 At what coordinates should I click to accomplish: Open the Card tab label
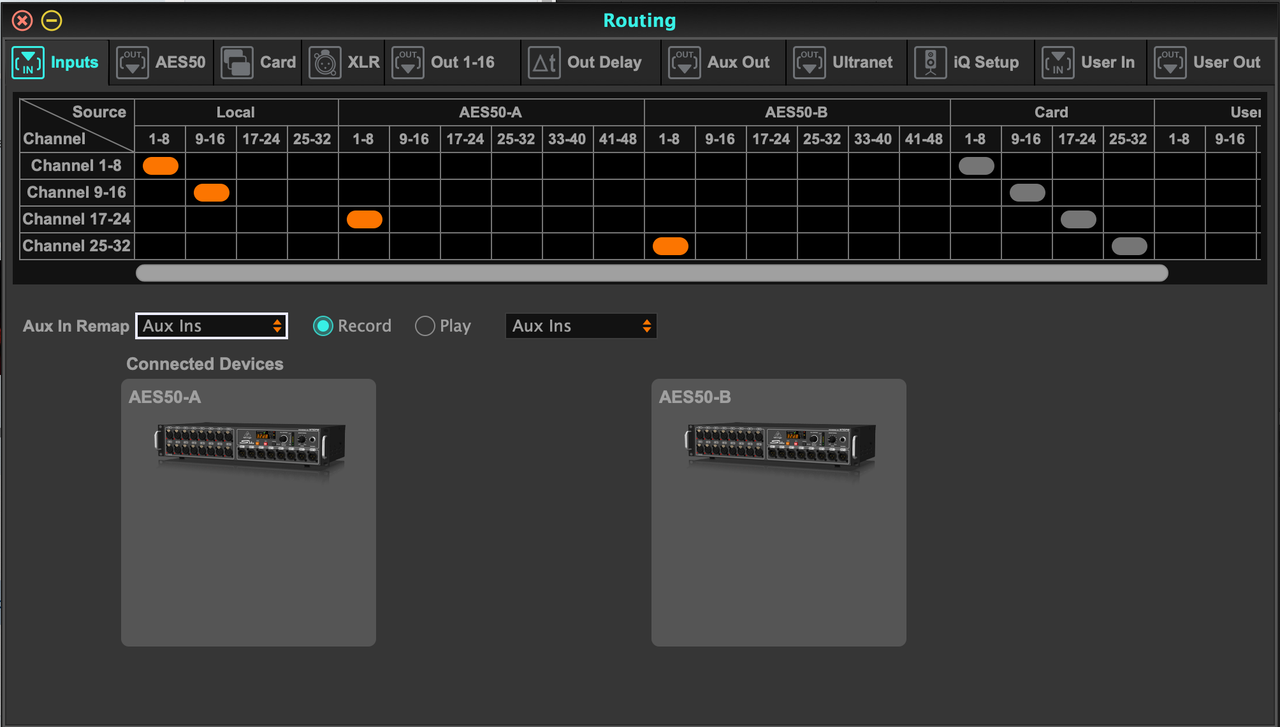(278, 62)
